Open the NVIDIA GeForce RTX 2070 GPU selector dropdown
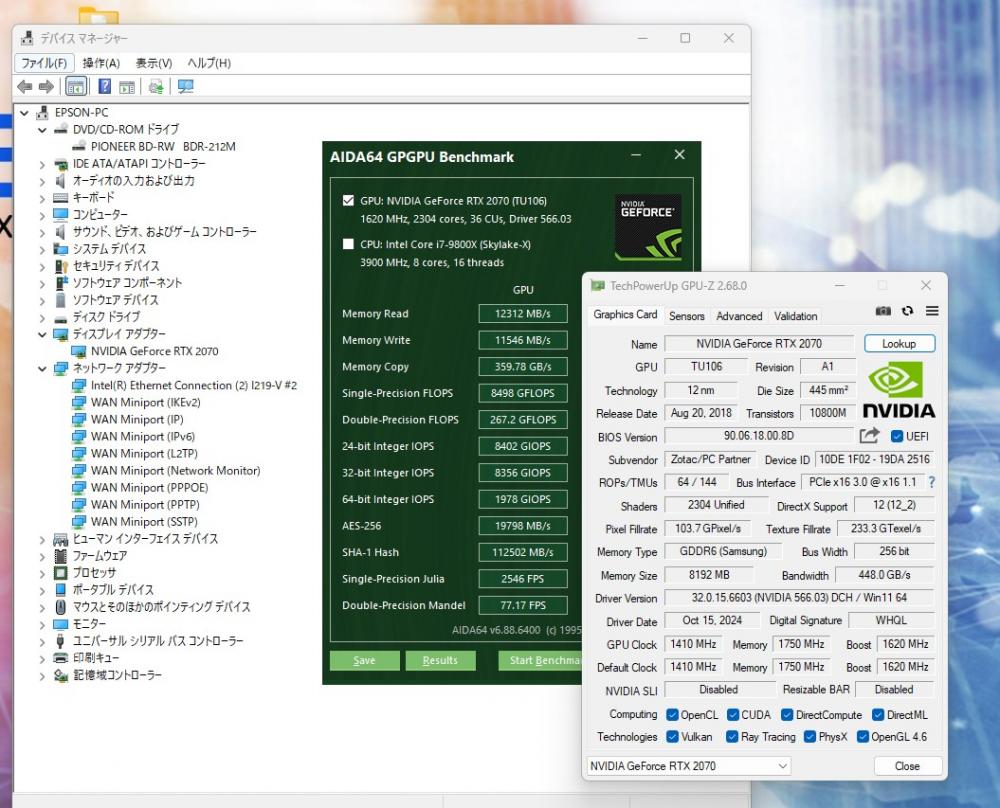 tap(689, 765)
